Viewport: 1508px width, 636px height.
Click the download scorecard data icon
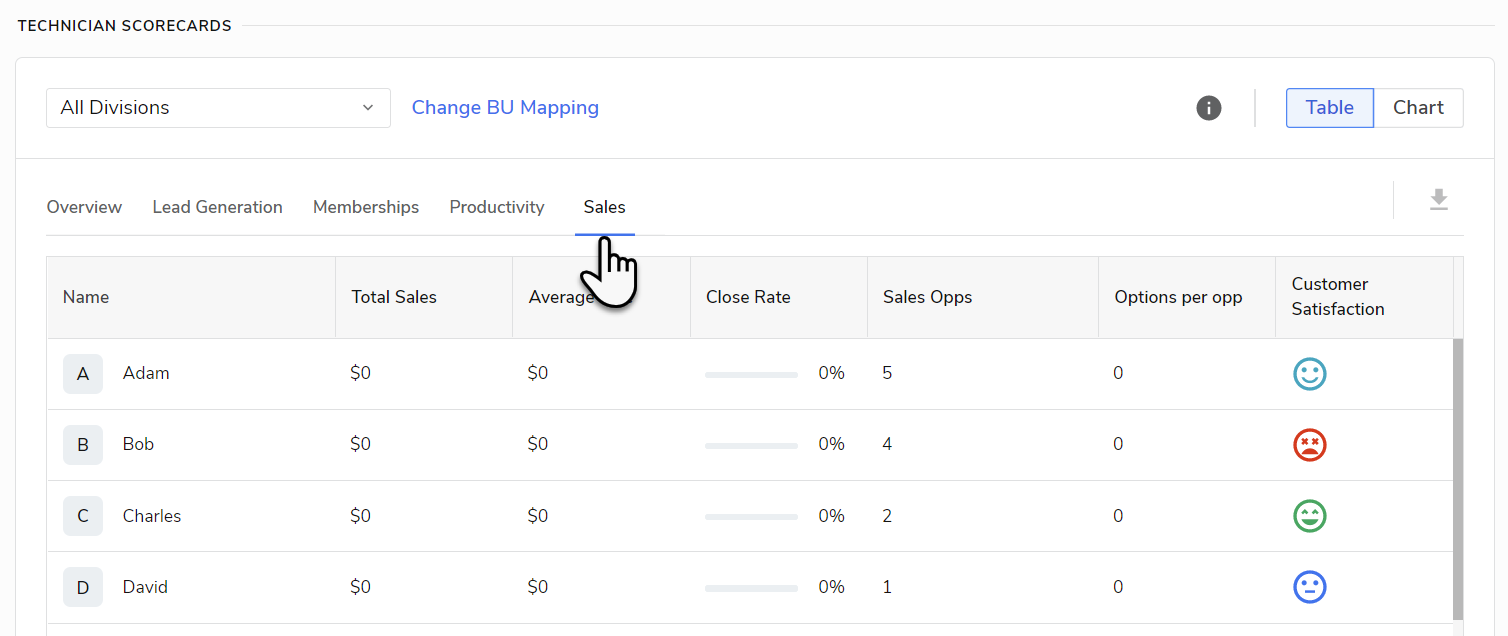click(1439, 199)
